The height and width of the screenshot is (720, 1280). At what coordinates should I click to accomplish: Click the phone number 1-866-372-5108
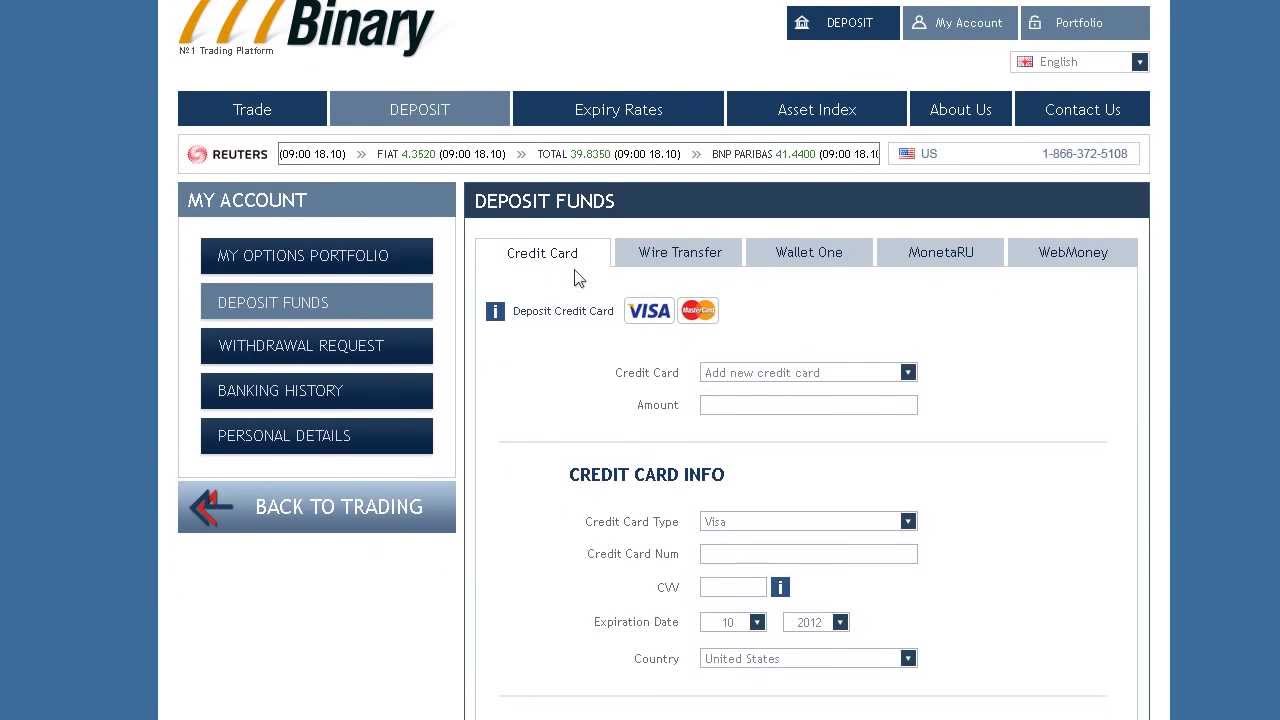1084,154
